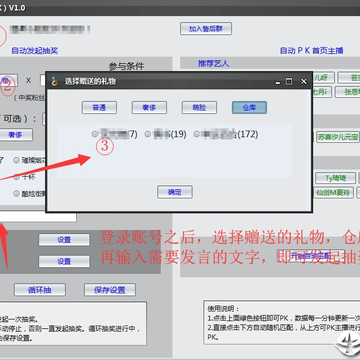Click the 苏寡汐儿元宝 streamer button
Screen dimensions: 360x360
[x=337, y=137]
